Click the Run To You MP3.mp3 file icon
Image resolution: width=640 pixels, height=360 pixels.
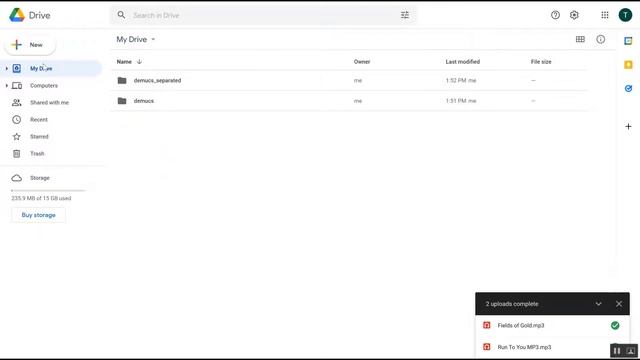point(487,347)
